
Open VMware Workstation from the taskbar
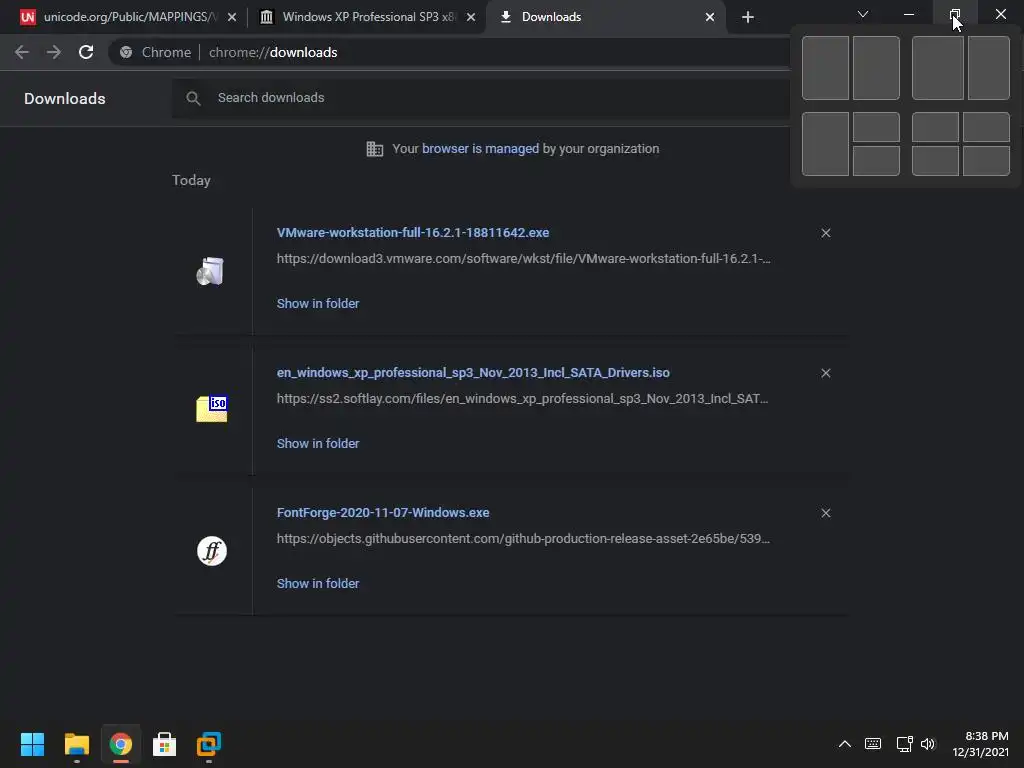209,744
